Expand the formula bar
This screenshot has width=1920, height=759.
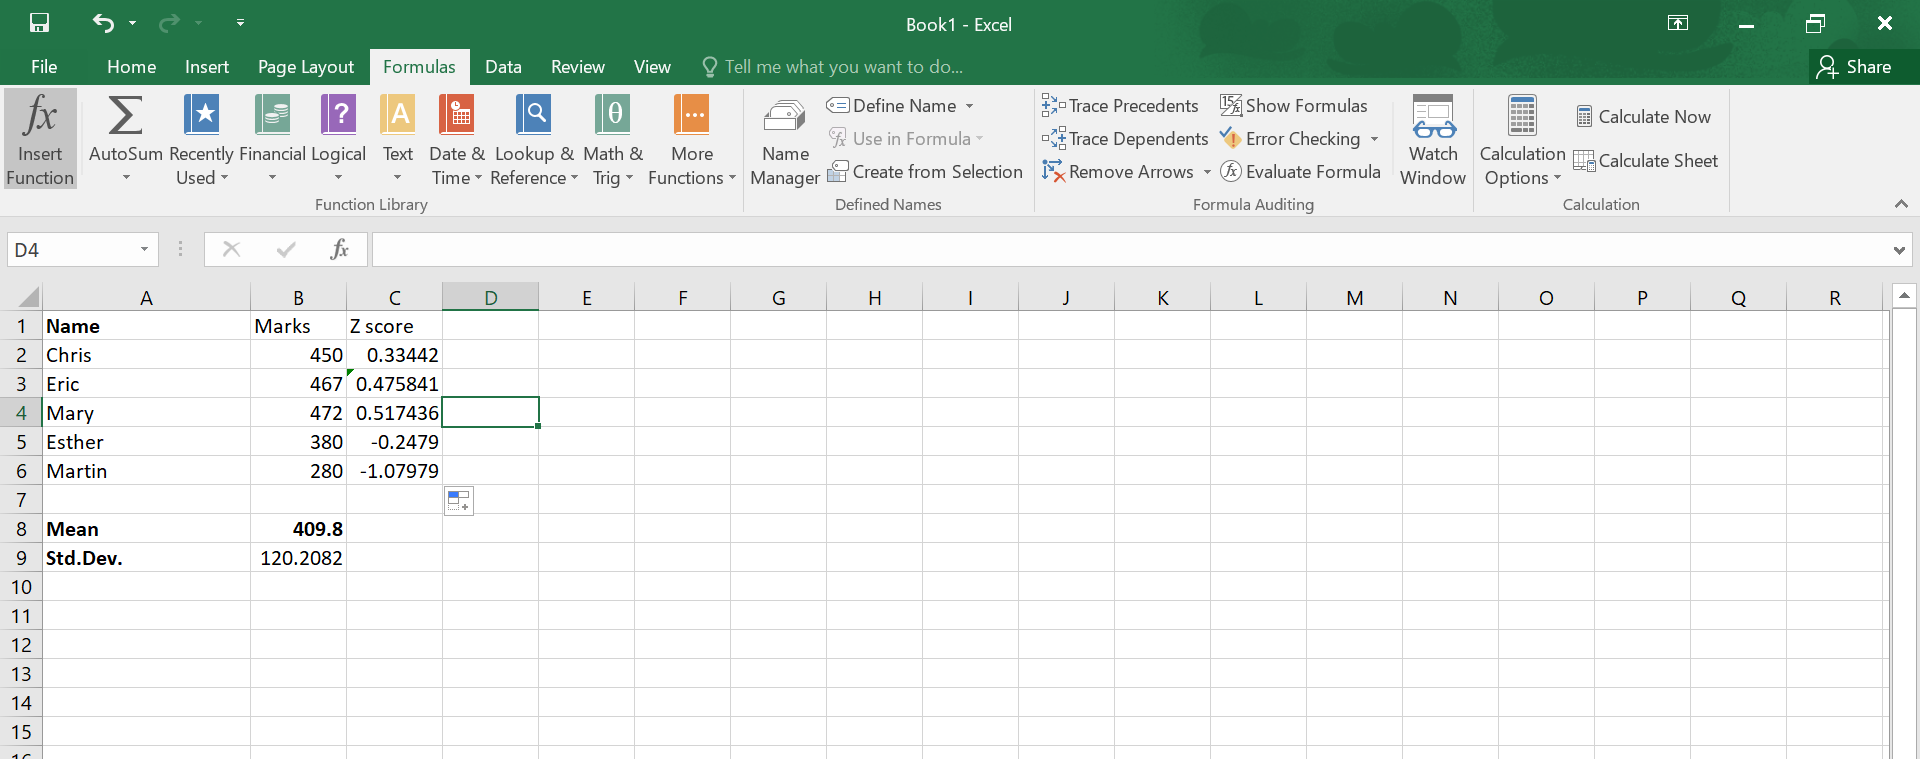tap(1898, 250)
